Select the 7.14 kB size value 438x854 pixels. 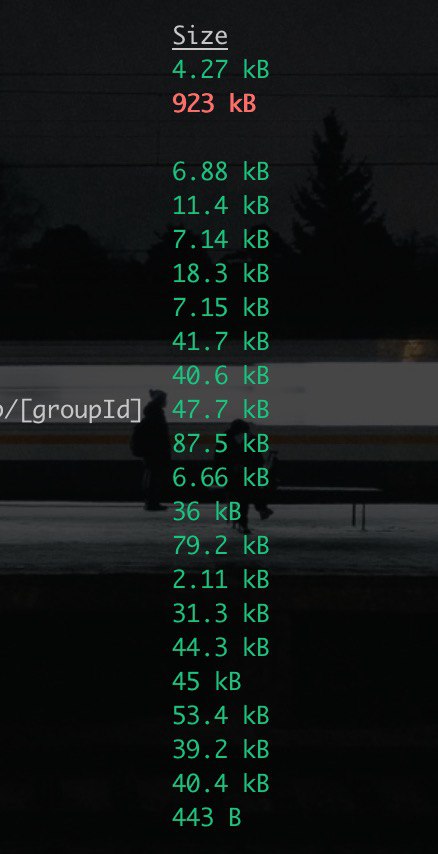click(x=221, y=240)
